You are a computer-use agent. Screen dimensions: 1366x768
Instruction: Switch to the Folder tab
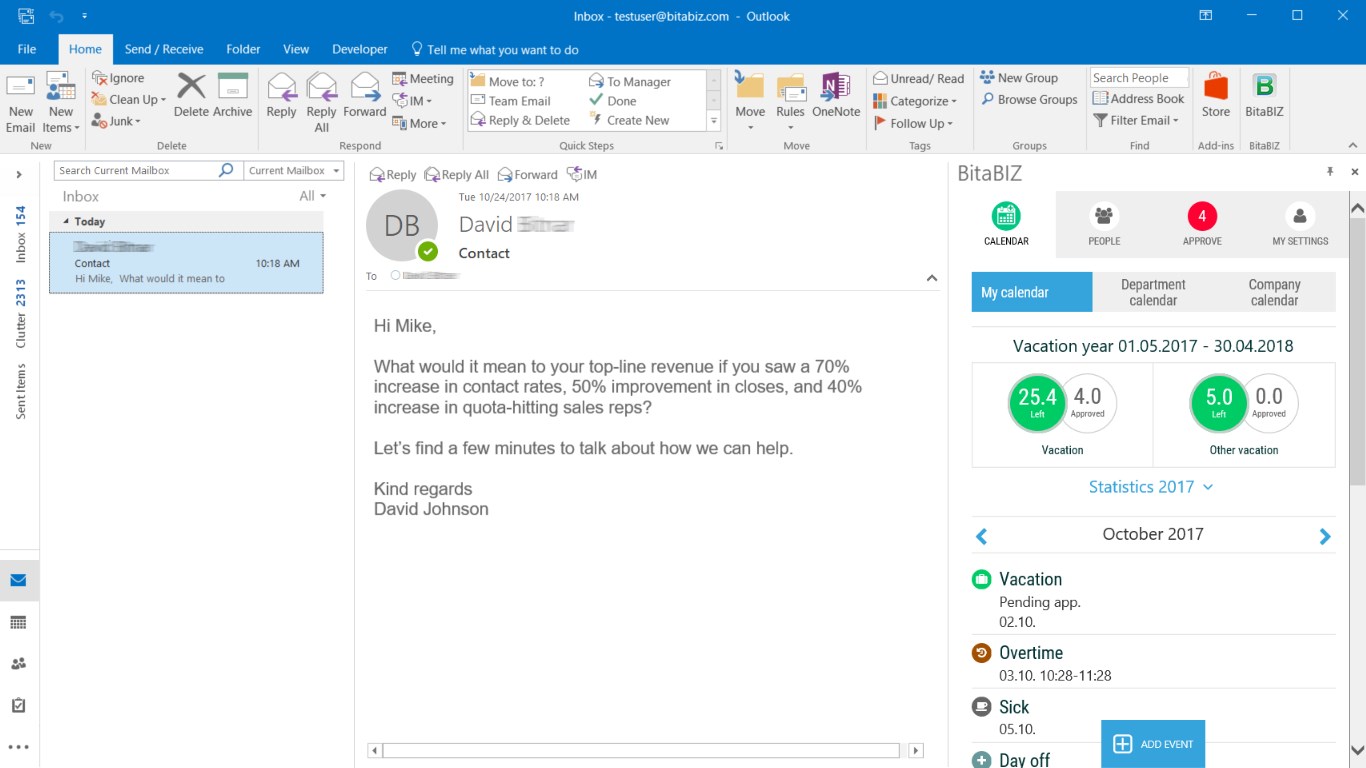tap(243, 49)
